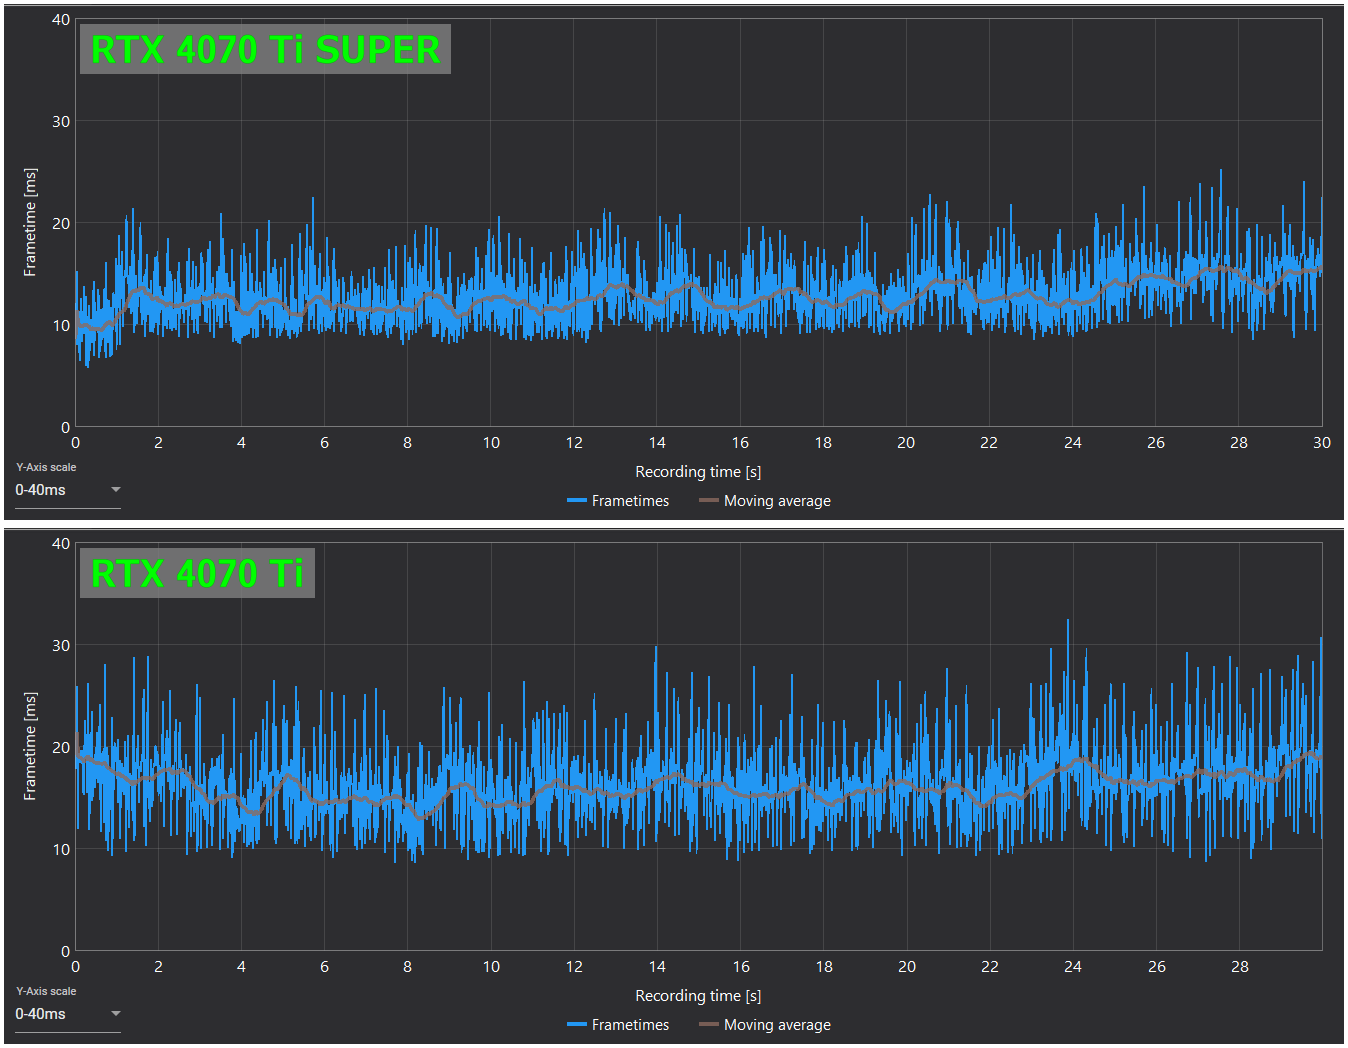Click the x-axis tick 14 in the top chart
Screen dimensions: 1348x1048
coord(657,443)
